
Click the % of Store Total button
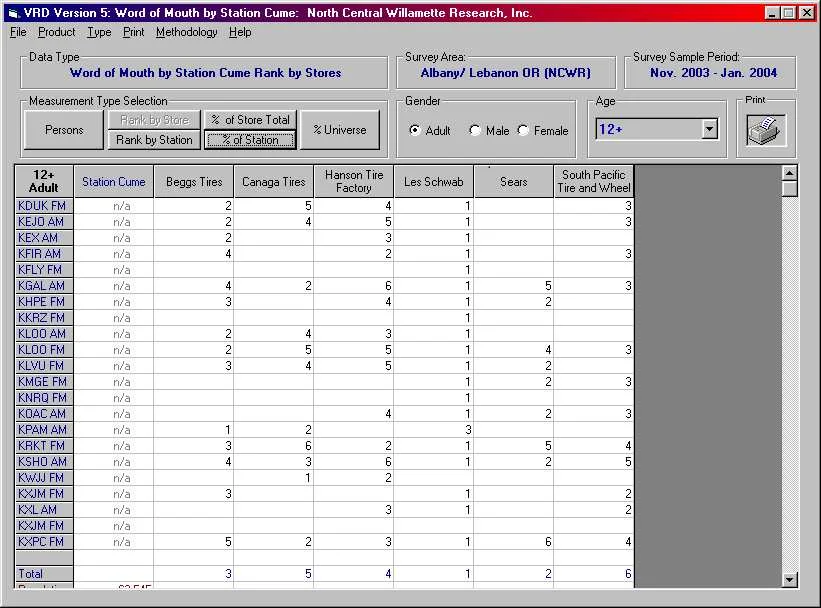pos(251,120)
